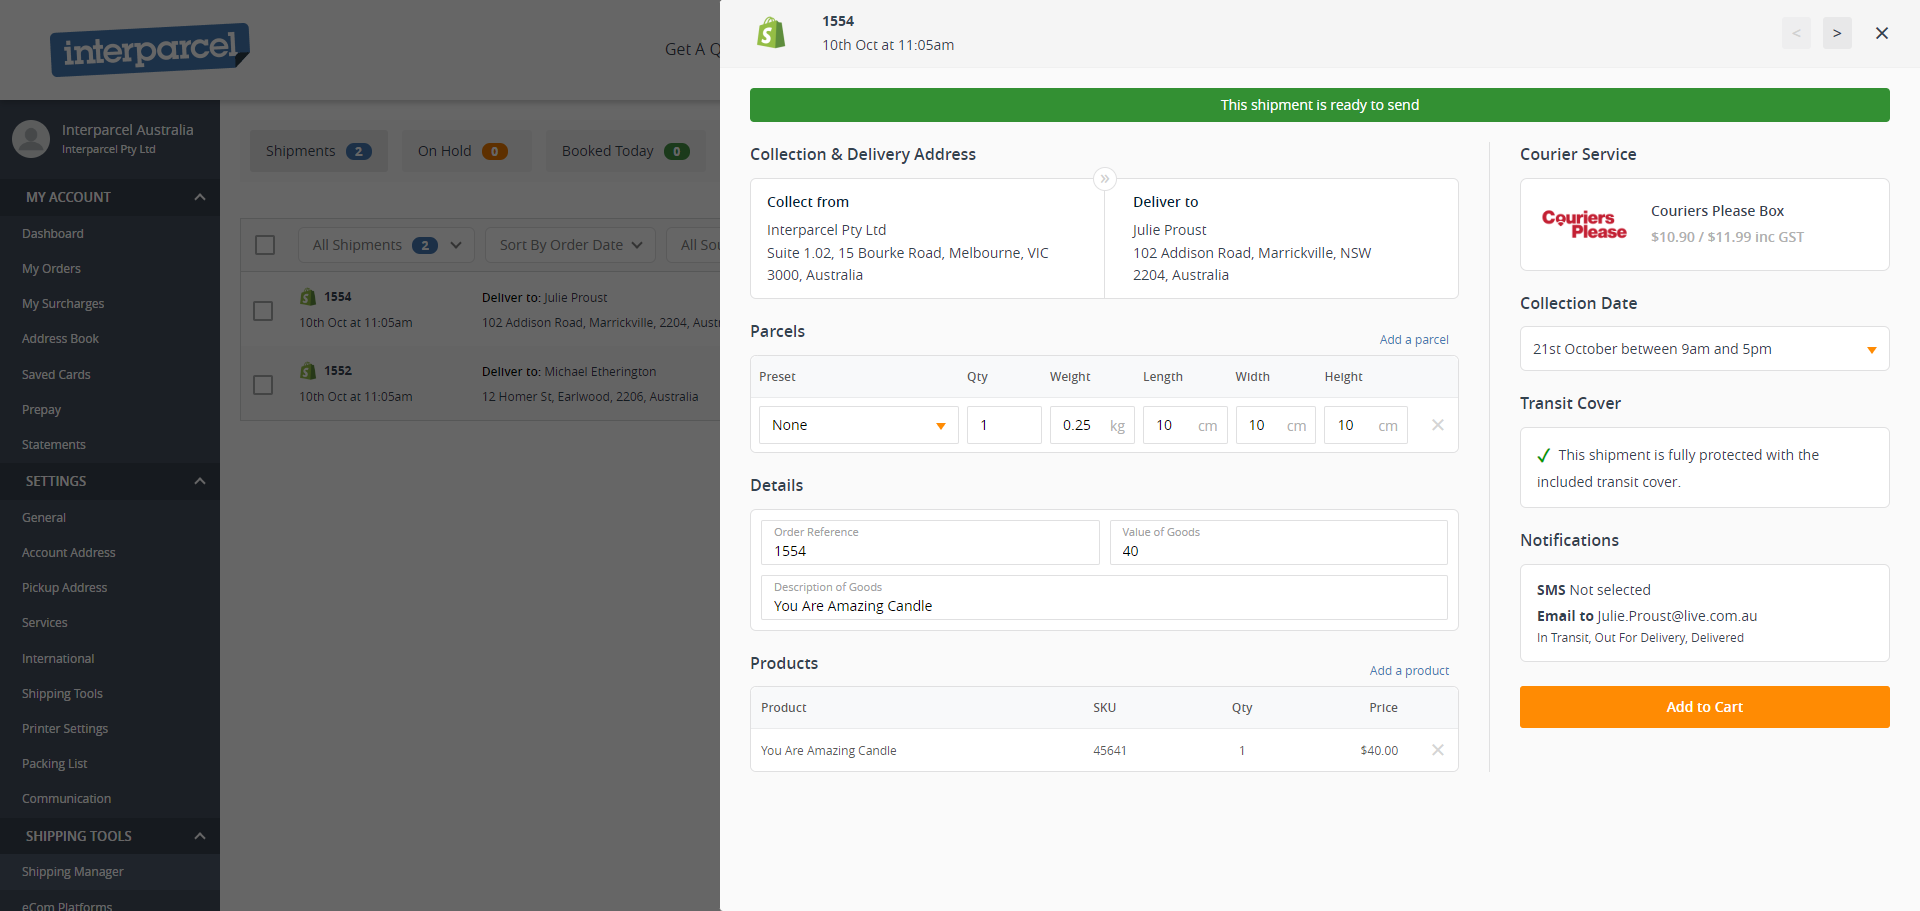
Task: Click the $40.00 product price
Action: [x=1379, y=751]
